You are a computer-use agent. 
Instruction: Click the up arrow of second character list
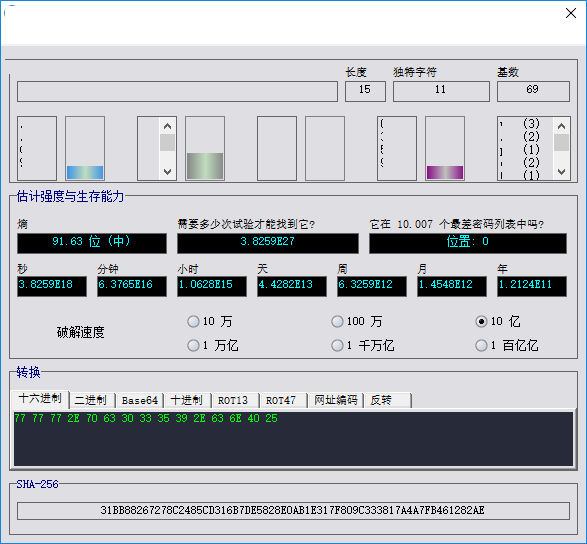point(167,126)
